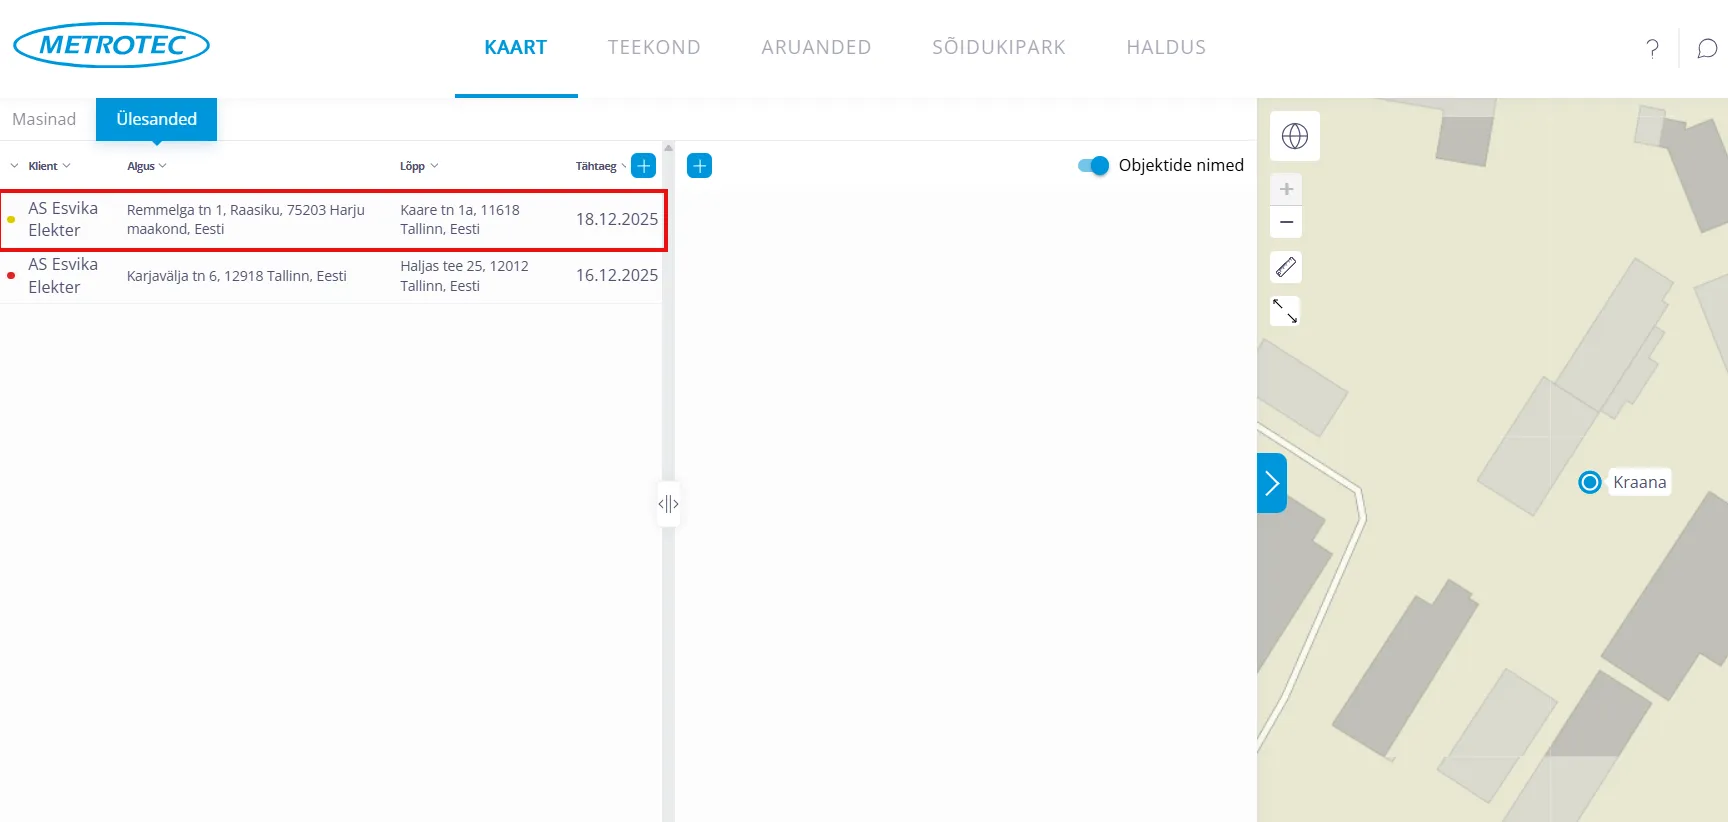The image size is (1728, 822).
Task: Click the plus button left of Objektide nimed
Action: pyautogui.click(x=700, y=166)
